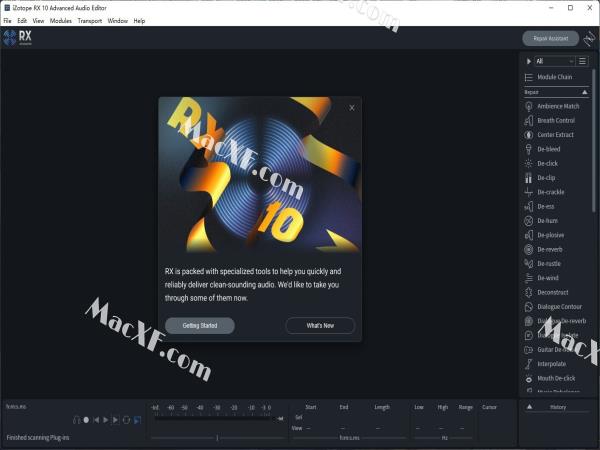The height and width of the screenshot is (450, 600).
Task: Open the All module filter dropdown
Action: pos(554,61)
